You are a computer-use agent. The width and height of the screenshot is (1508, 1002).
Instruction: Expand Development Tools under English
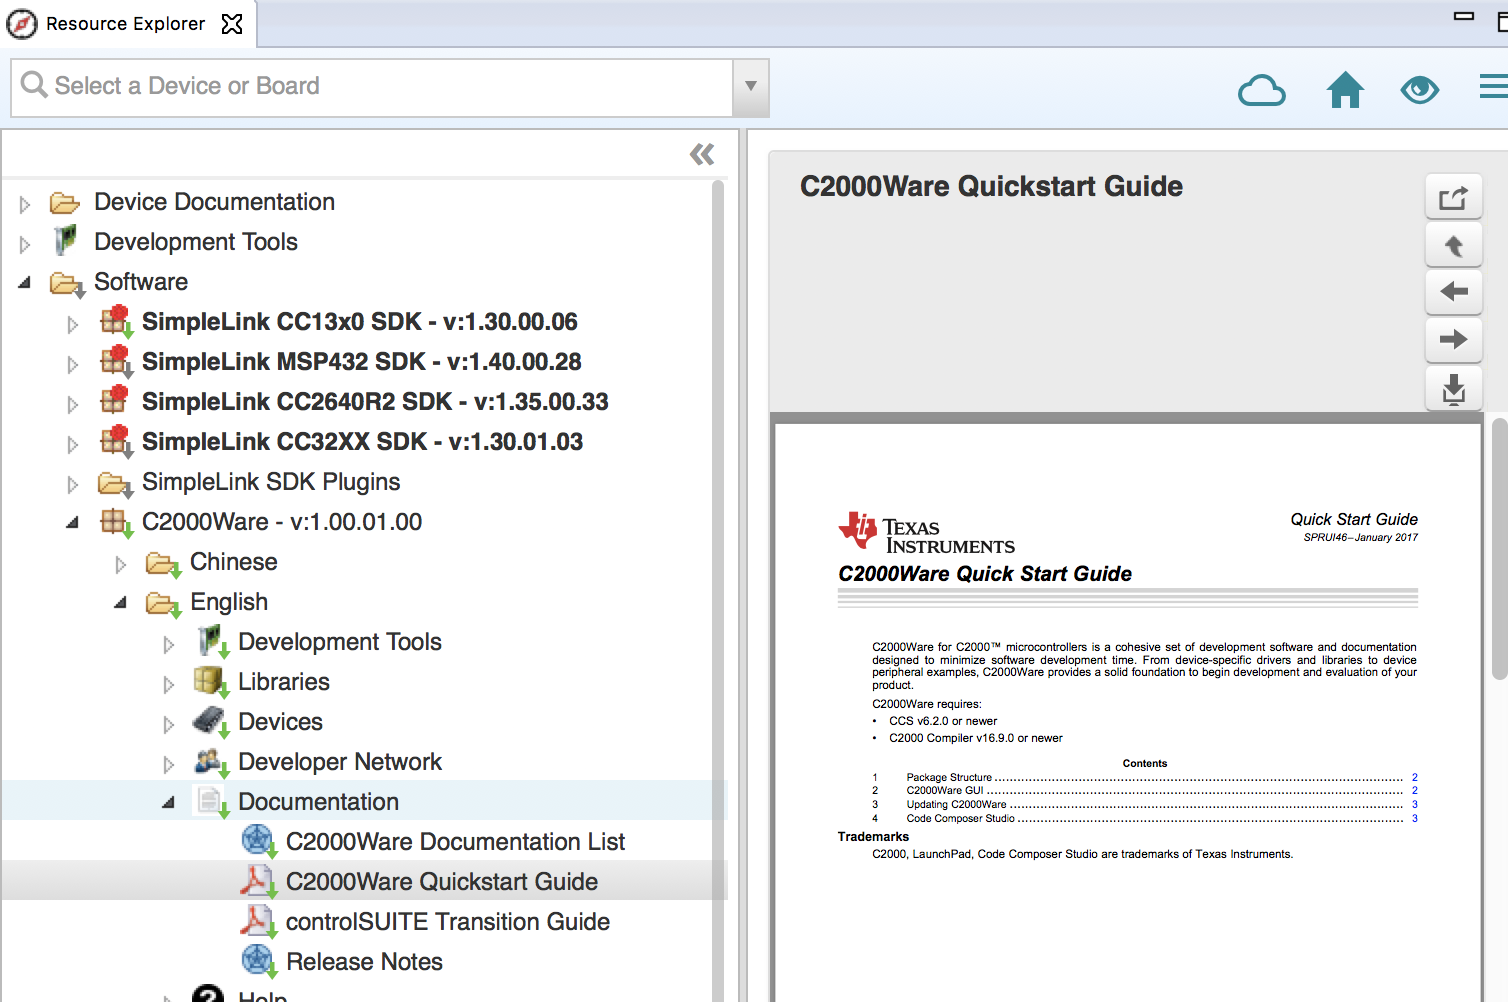[168, 644]
